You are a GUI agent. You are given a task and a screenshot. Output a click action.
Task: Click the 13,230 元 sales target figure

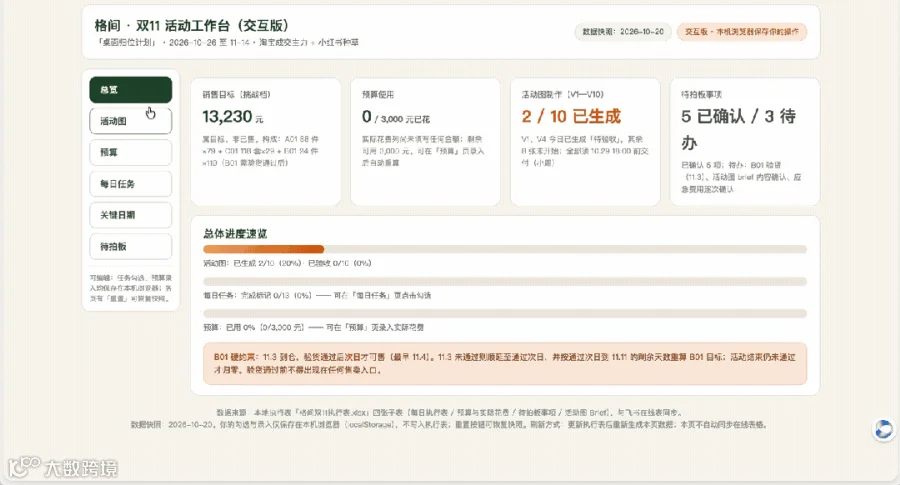pos(232,117)
